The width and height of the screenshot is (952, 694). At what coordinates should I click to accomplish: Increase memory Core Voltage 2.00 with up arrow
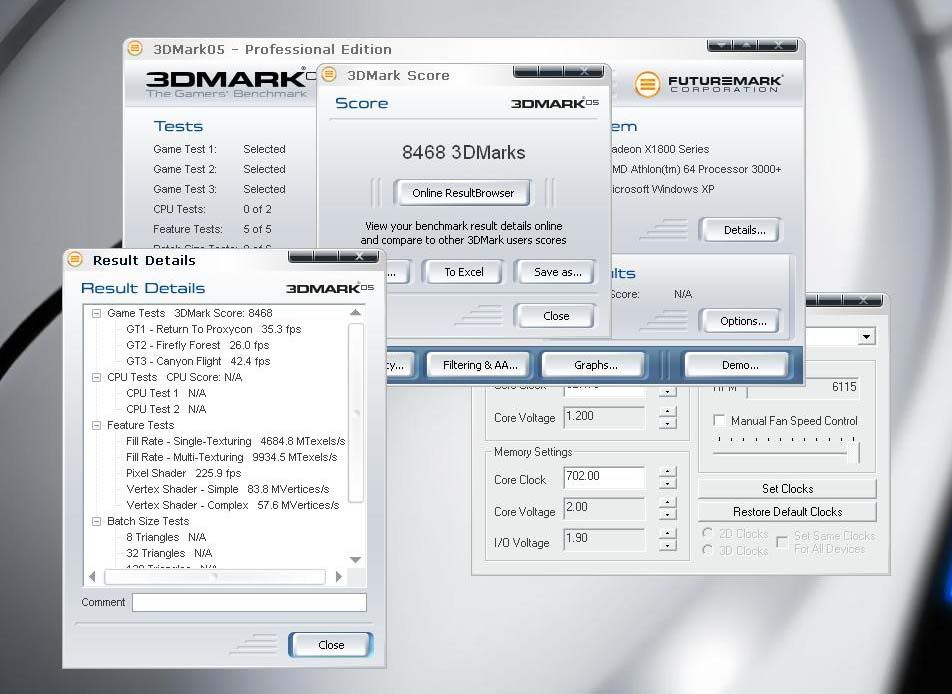pyautogui.click(x=668, y=502)
